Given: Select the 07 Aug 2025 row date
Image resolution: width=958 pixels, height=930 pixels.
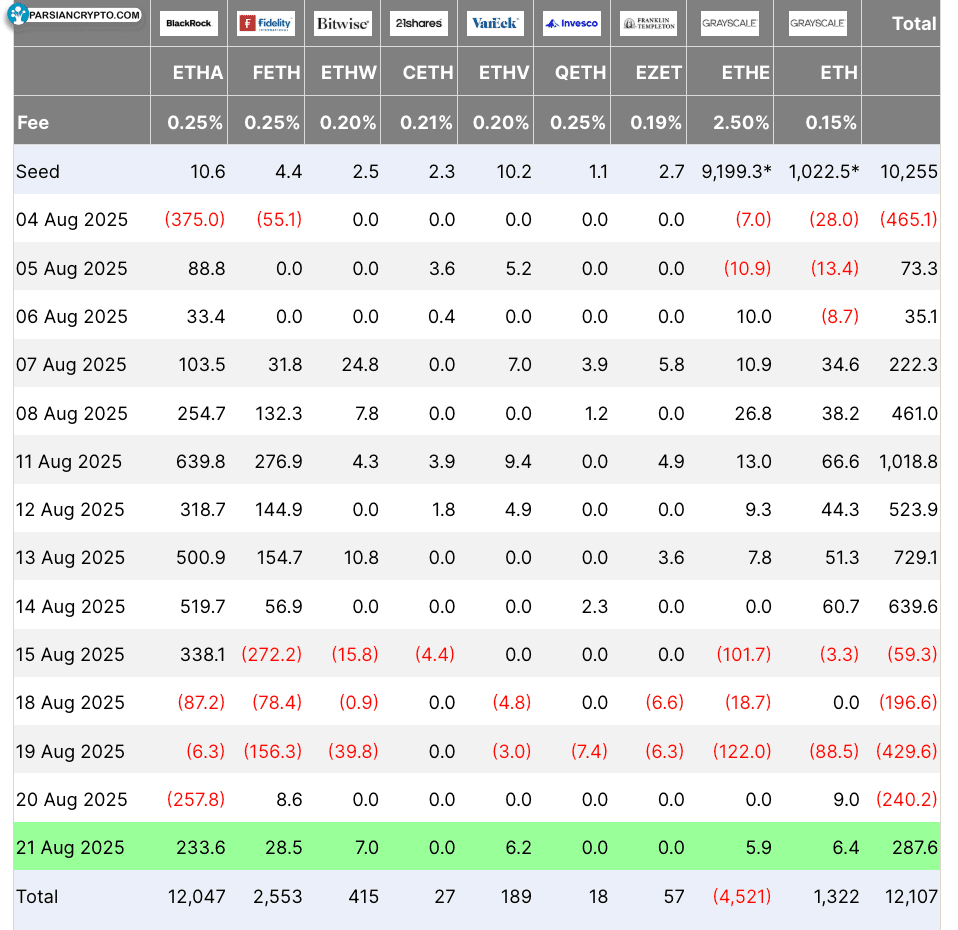Looking at the screenshot, I should pyautogui.click(x=71, y=365).
